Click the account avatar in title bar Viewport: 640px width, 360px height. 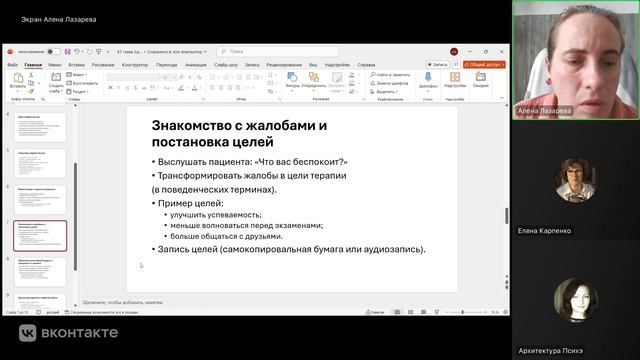click(454, 51)
